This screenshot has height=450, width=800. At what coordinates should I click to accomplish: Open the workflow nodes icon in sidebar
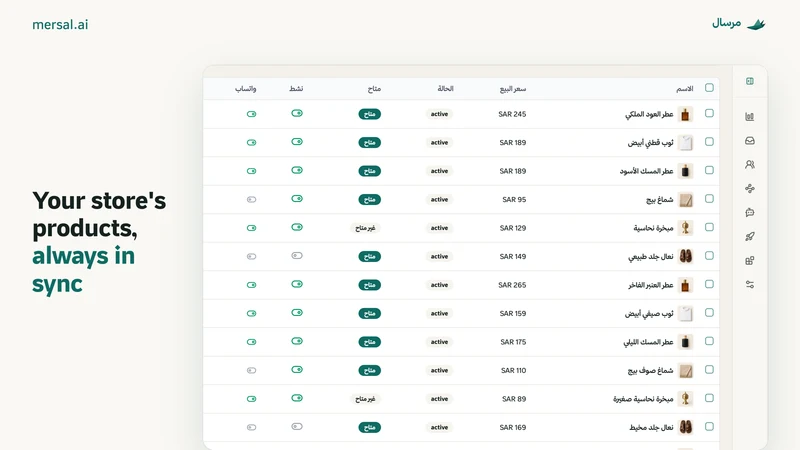749,189
